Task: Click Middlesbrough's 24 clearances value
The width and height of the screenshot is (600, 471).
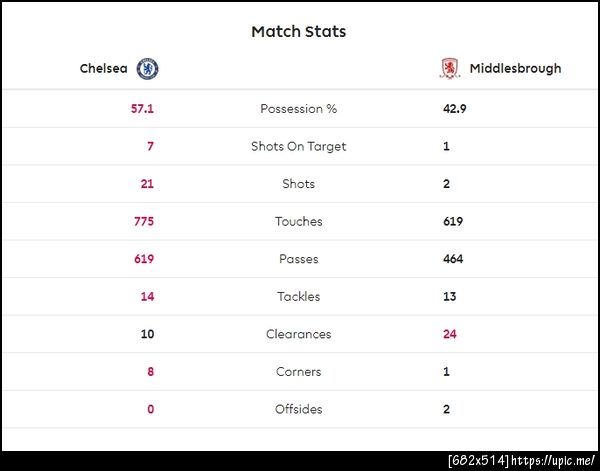Action: [x=450, y=334]
